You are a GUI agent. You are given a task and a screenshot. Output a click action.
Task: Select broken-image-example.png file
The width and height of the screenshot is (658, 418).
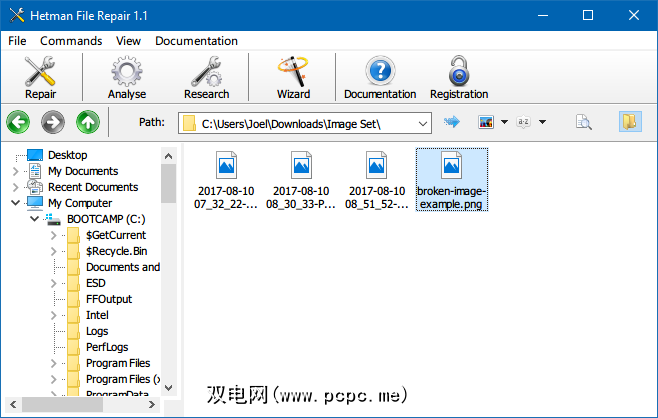[452, 180]
